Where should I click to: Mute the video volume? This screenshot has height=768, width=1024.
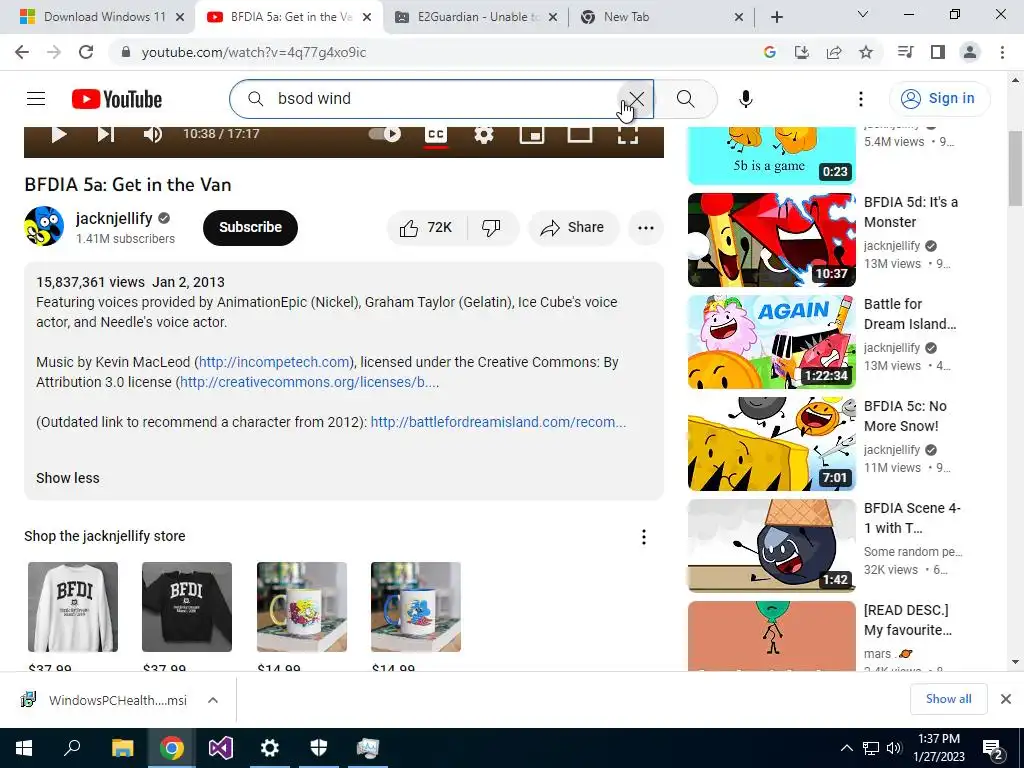153,134
